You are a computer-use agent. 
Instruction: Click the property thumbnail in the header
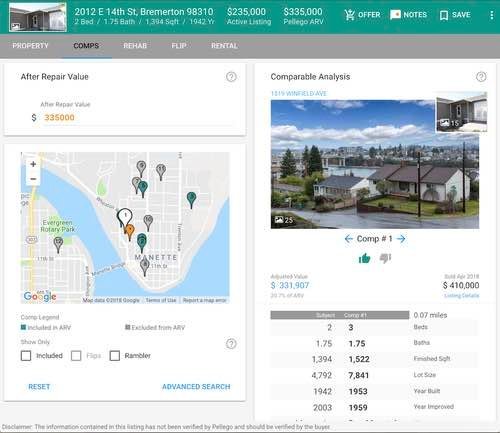[38, 17]
